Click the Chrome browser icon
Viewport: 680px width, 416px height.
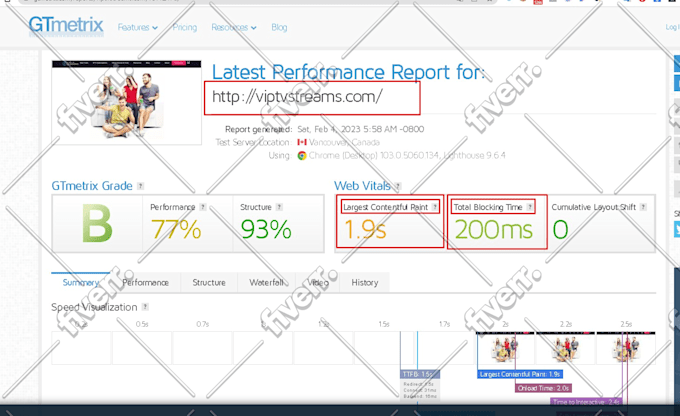coord(302,155)
